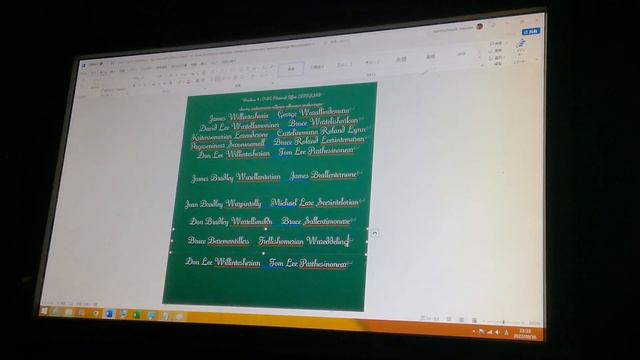Screen dimensions: 640x360
Task: Click the name 'Kistensonatian Lezendrone'
Action: coord(230,136)
